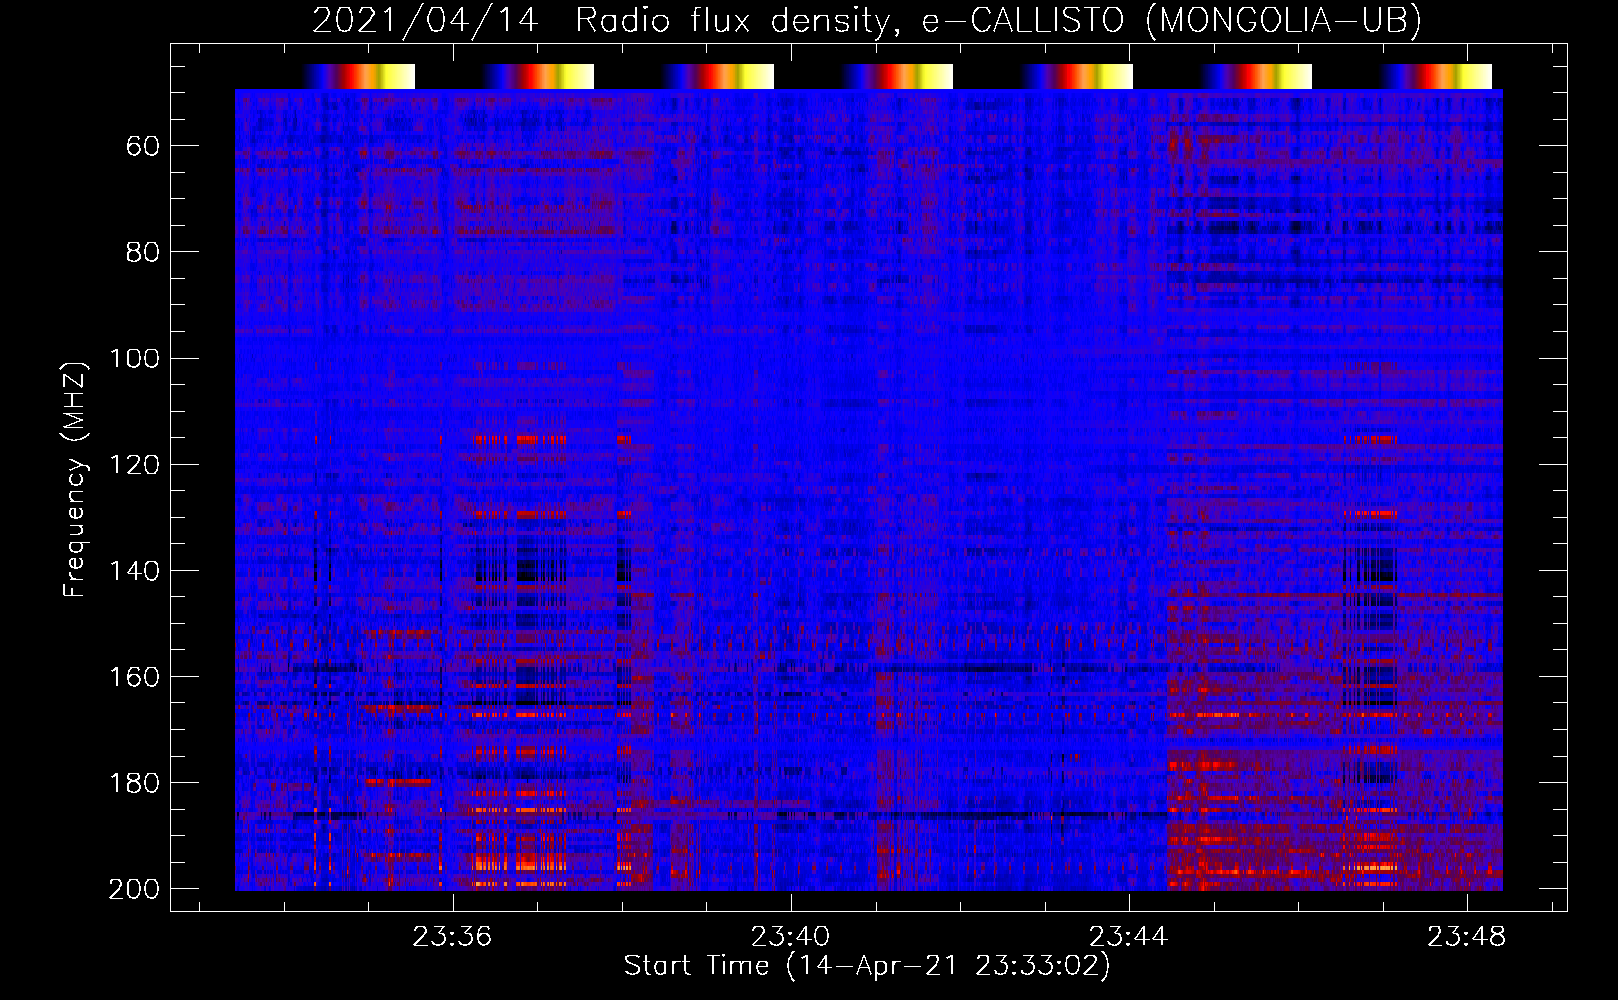Select the 140 MHz tick label
The width and height of the screenshot is (1618, 1000).
click(x=134, y=570)
